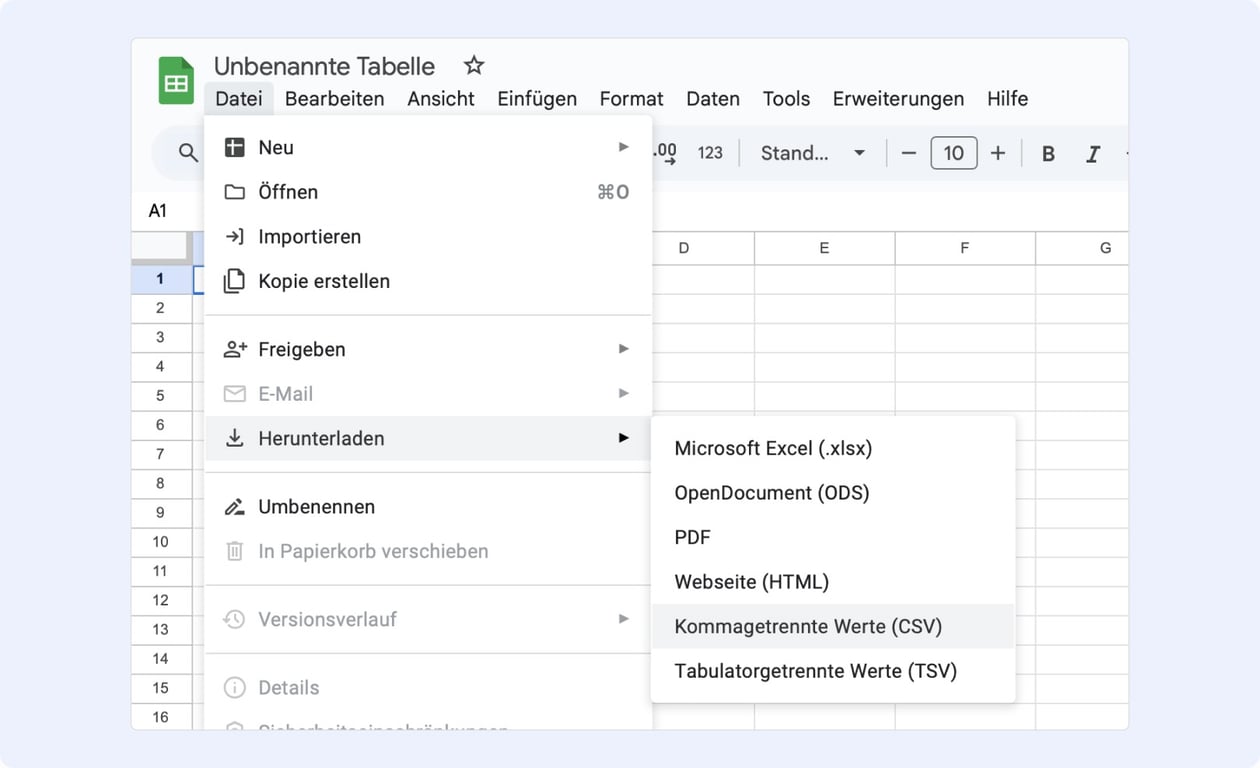This screenshot has height=768, width=1260.
Task: Click the document title Unbenannte Tabelle
Action: (x=324, y=66)
